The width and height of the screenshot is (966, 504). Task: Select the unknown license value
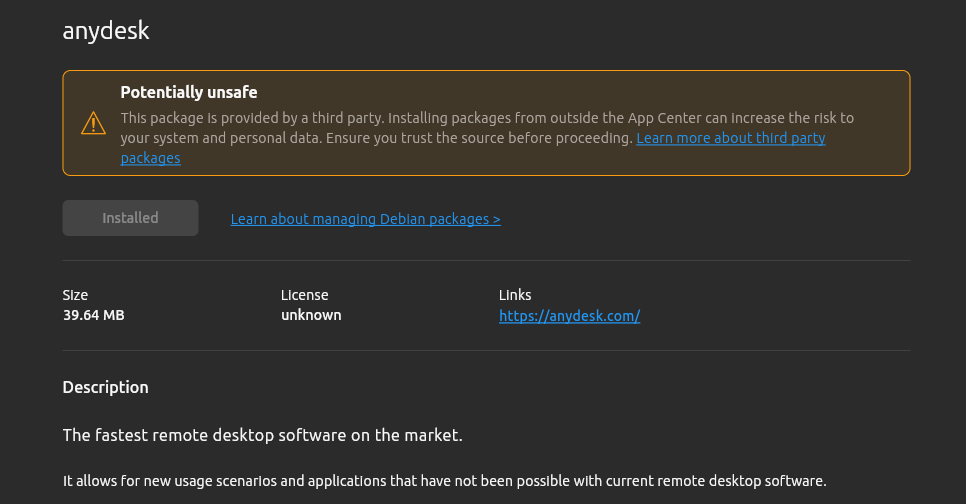(311, 315)
